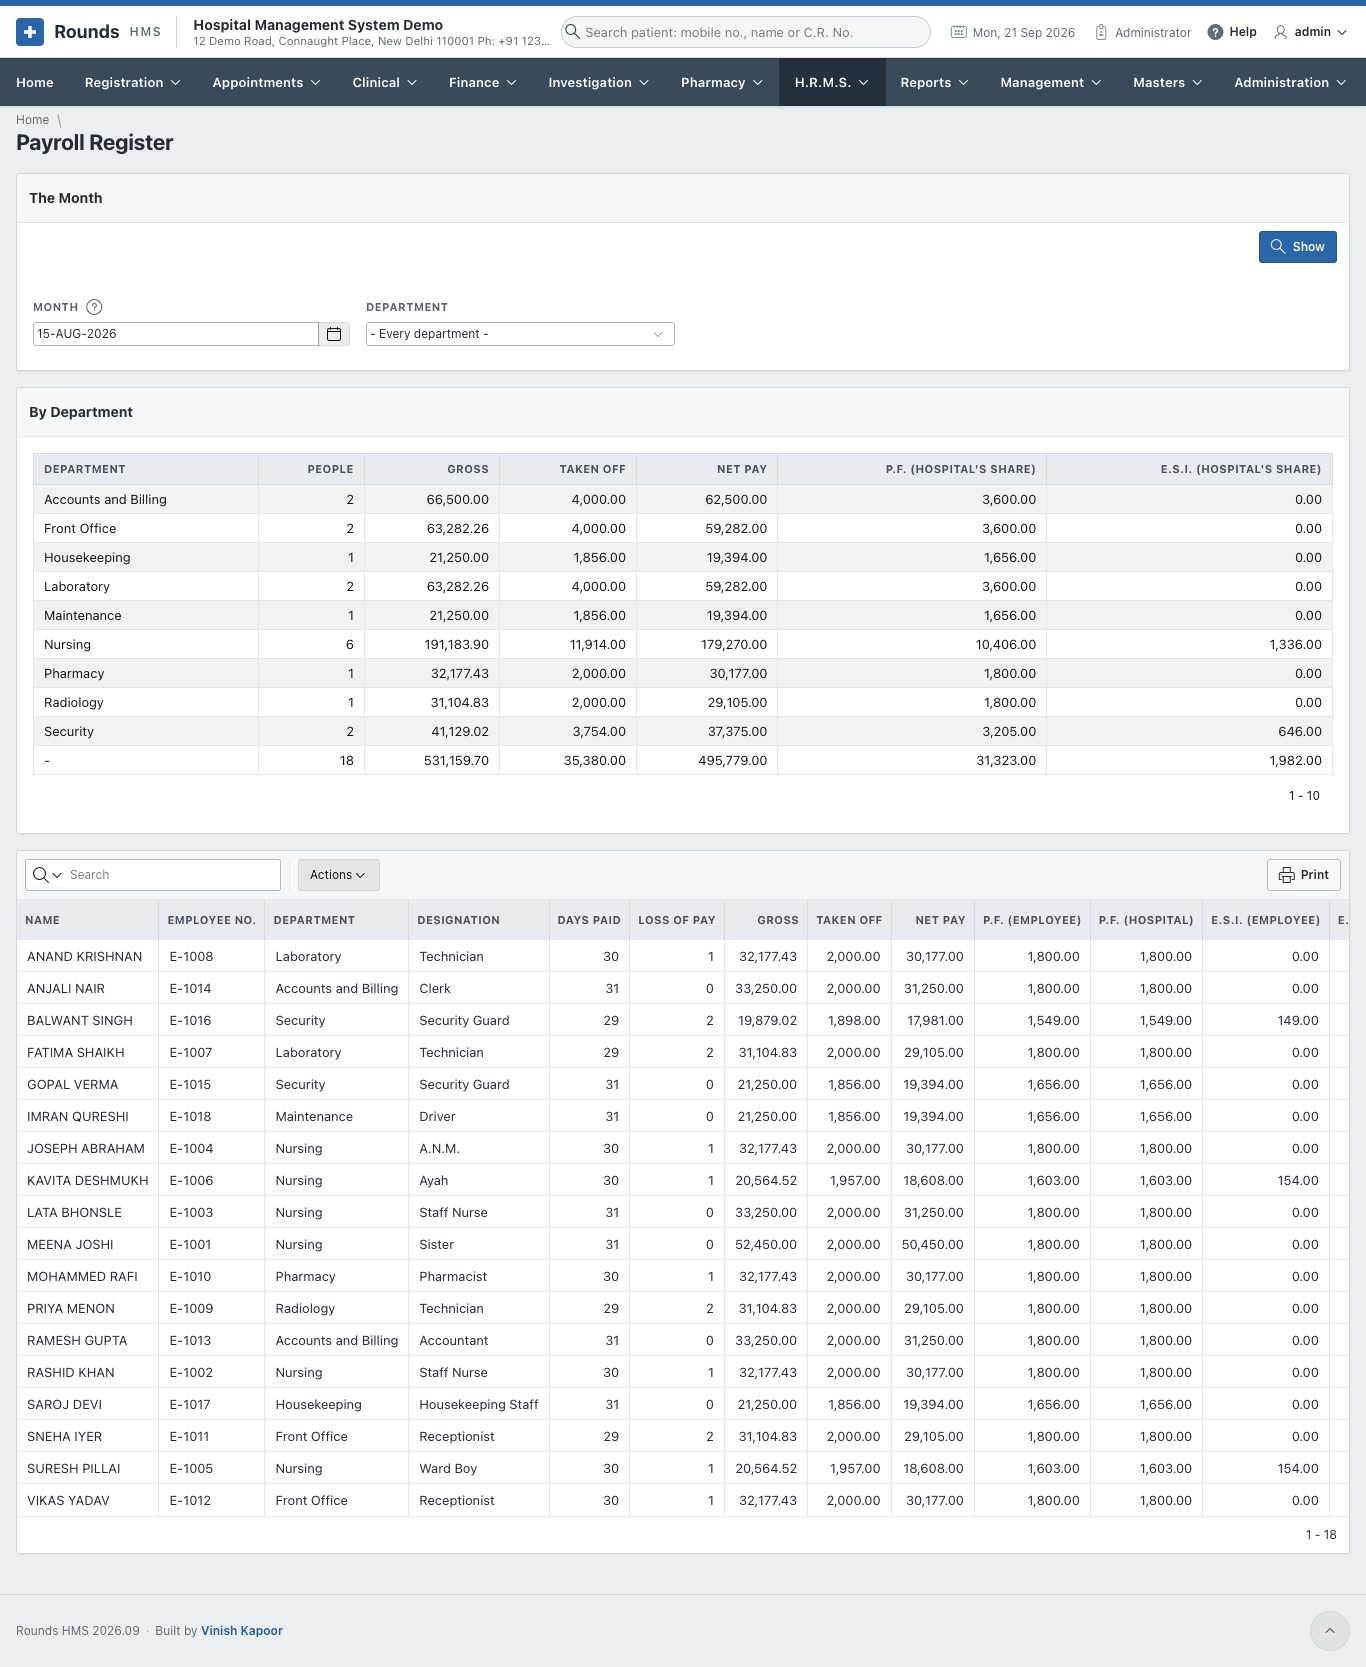Expand the Registration menu
Screen dimensions: 1366x1667
[x=132, y=82]
